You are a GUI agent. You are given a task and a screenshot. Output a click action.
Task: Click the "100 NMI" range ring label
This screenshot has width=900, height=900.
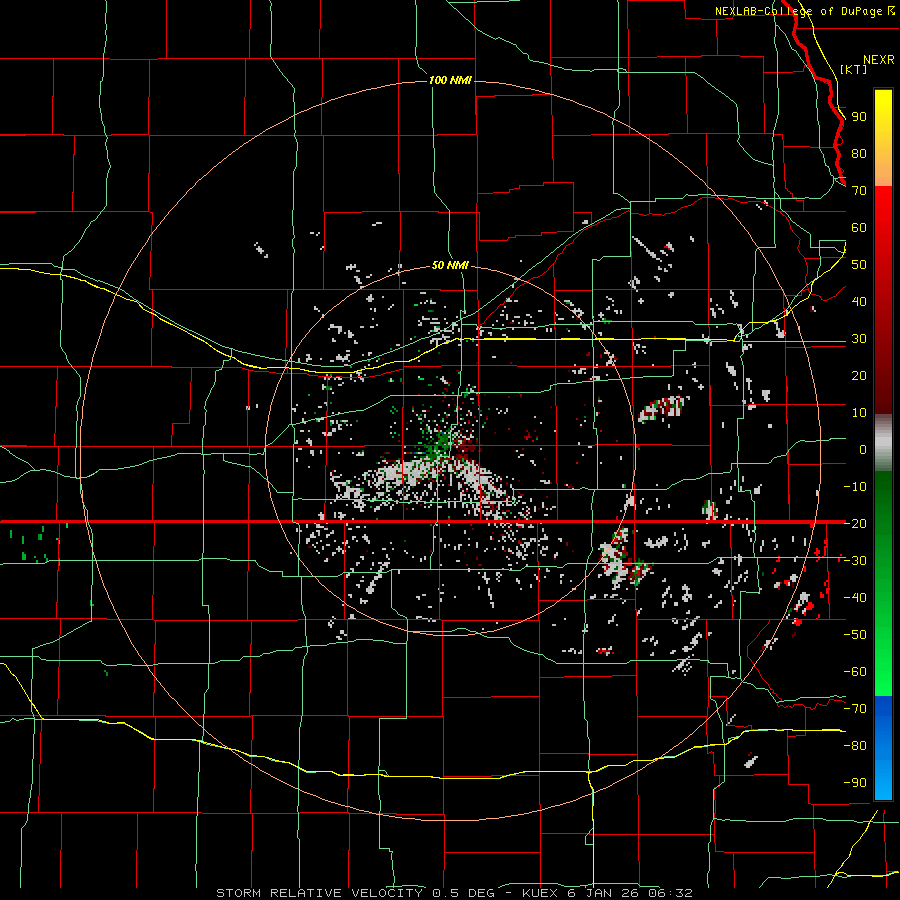(450, 80)
